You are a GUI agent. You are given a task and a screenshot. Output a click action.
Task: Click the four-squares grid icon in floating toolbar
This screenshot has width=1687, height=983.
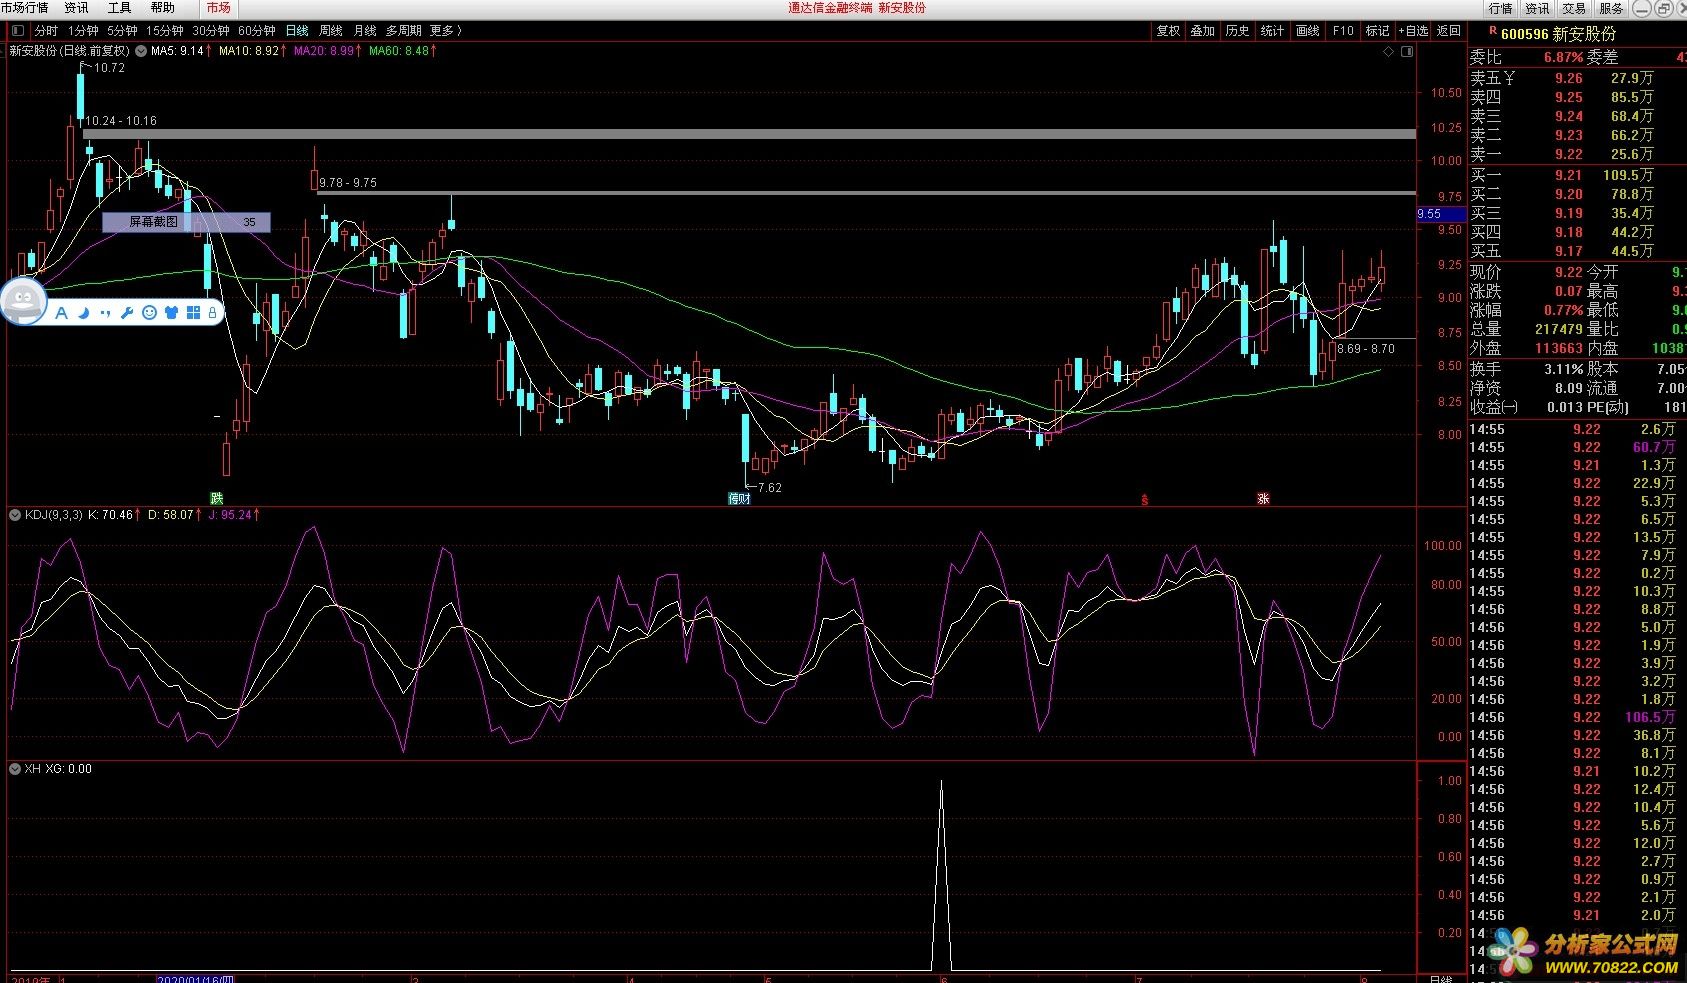tap(193, 313)
